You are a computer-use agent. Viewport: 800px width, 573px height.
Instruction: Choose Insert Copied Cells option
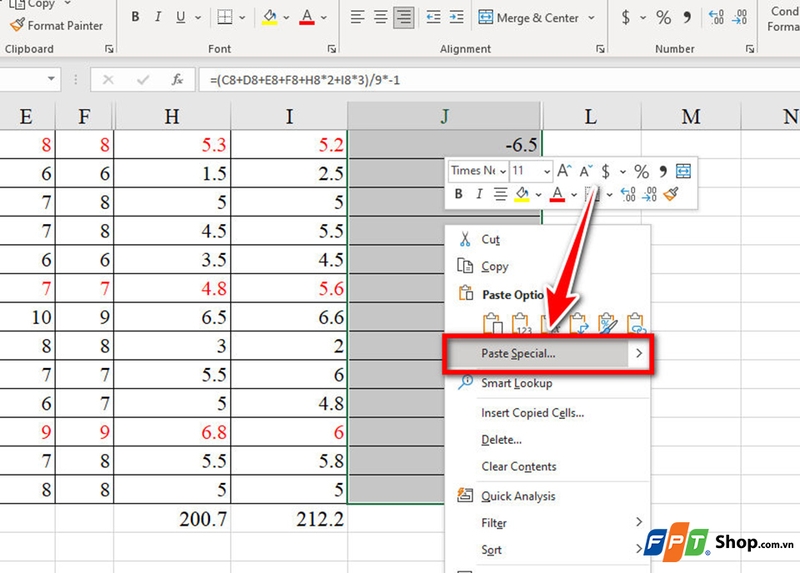point(547,412)
